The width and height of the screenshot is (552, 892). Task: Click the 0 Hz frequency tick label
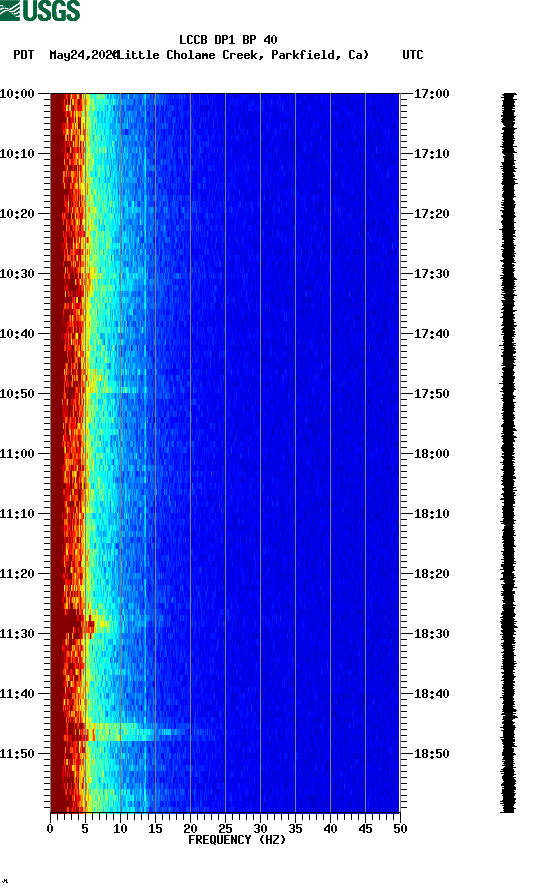coord(50,829)
